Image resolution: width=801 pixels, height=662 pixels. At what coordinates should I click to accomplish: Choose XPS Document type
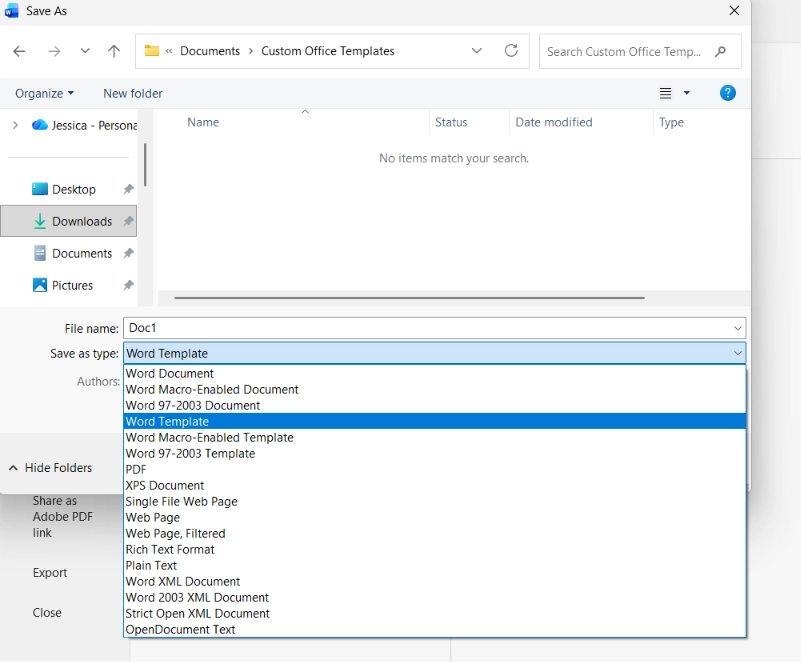pyautogui.click(x=435, y=485)
